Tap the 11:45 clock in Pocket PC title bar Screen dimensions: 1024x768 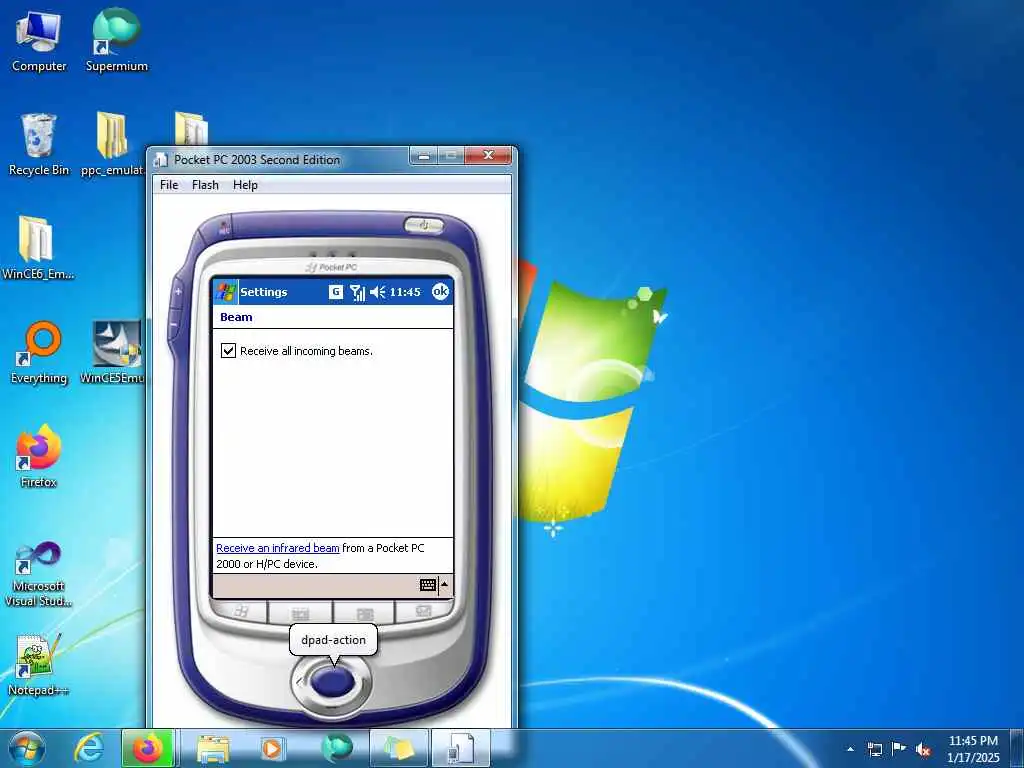pyautogui.click(x=405, y=292)
